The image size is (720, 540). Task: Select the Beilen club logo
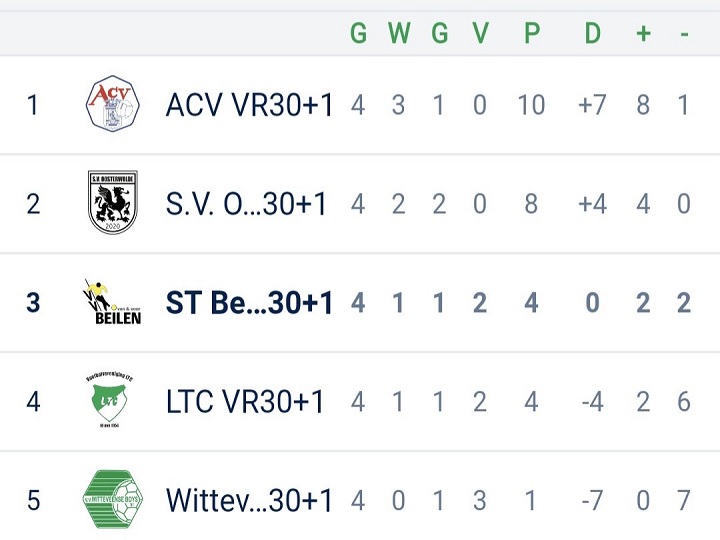[x=112, y=302]
